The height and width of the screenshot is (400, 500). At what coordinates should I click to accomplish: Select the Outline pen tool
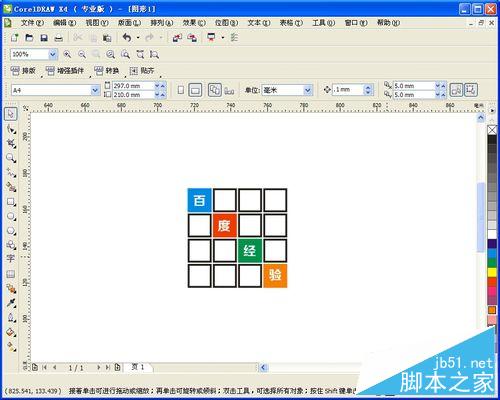click(x=11, y=317)
